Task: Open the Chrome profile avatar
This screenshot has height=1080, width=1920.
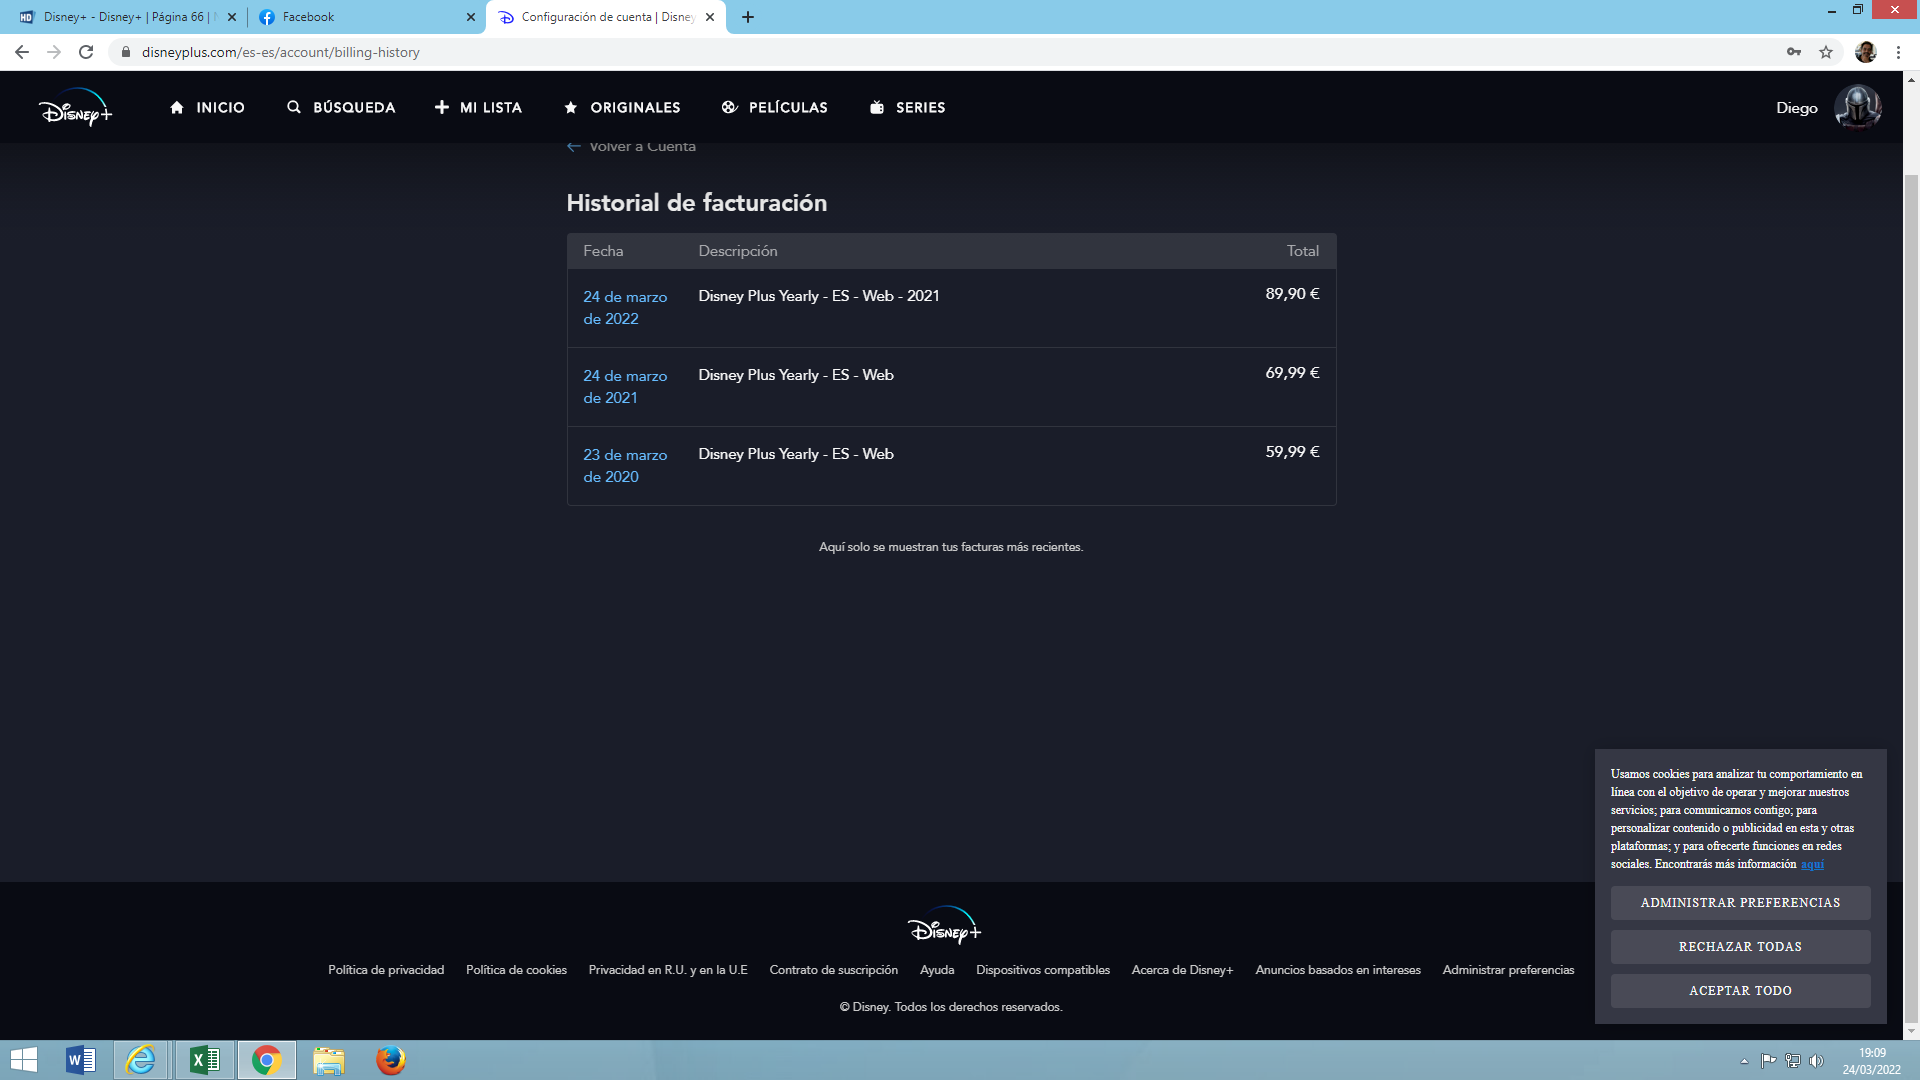Action: (1866, 52)
